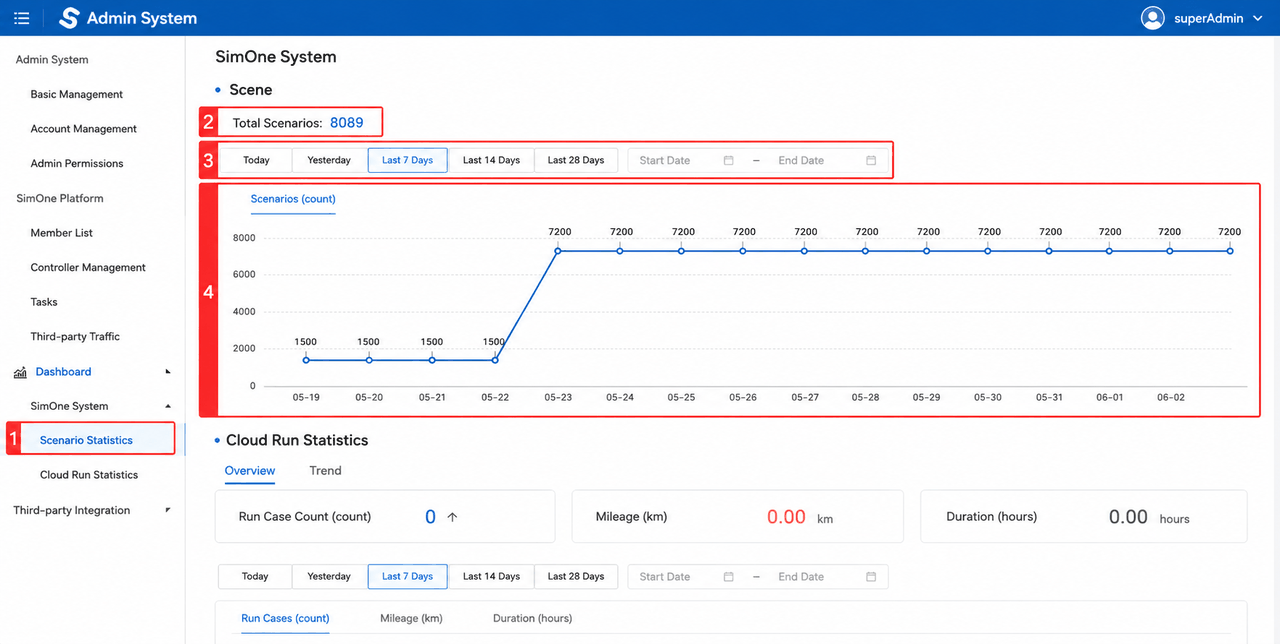The image size is (1280, 644).
Task: Click the Dashboard chart icon
Action: (20, 373)
